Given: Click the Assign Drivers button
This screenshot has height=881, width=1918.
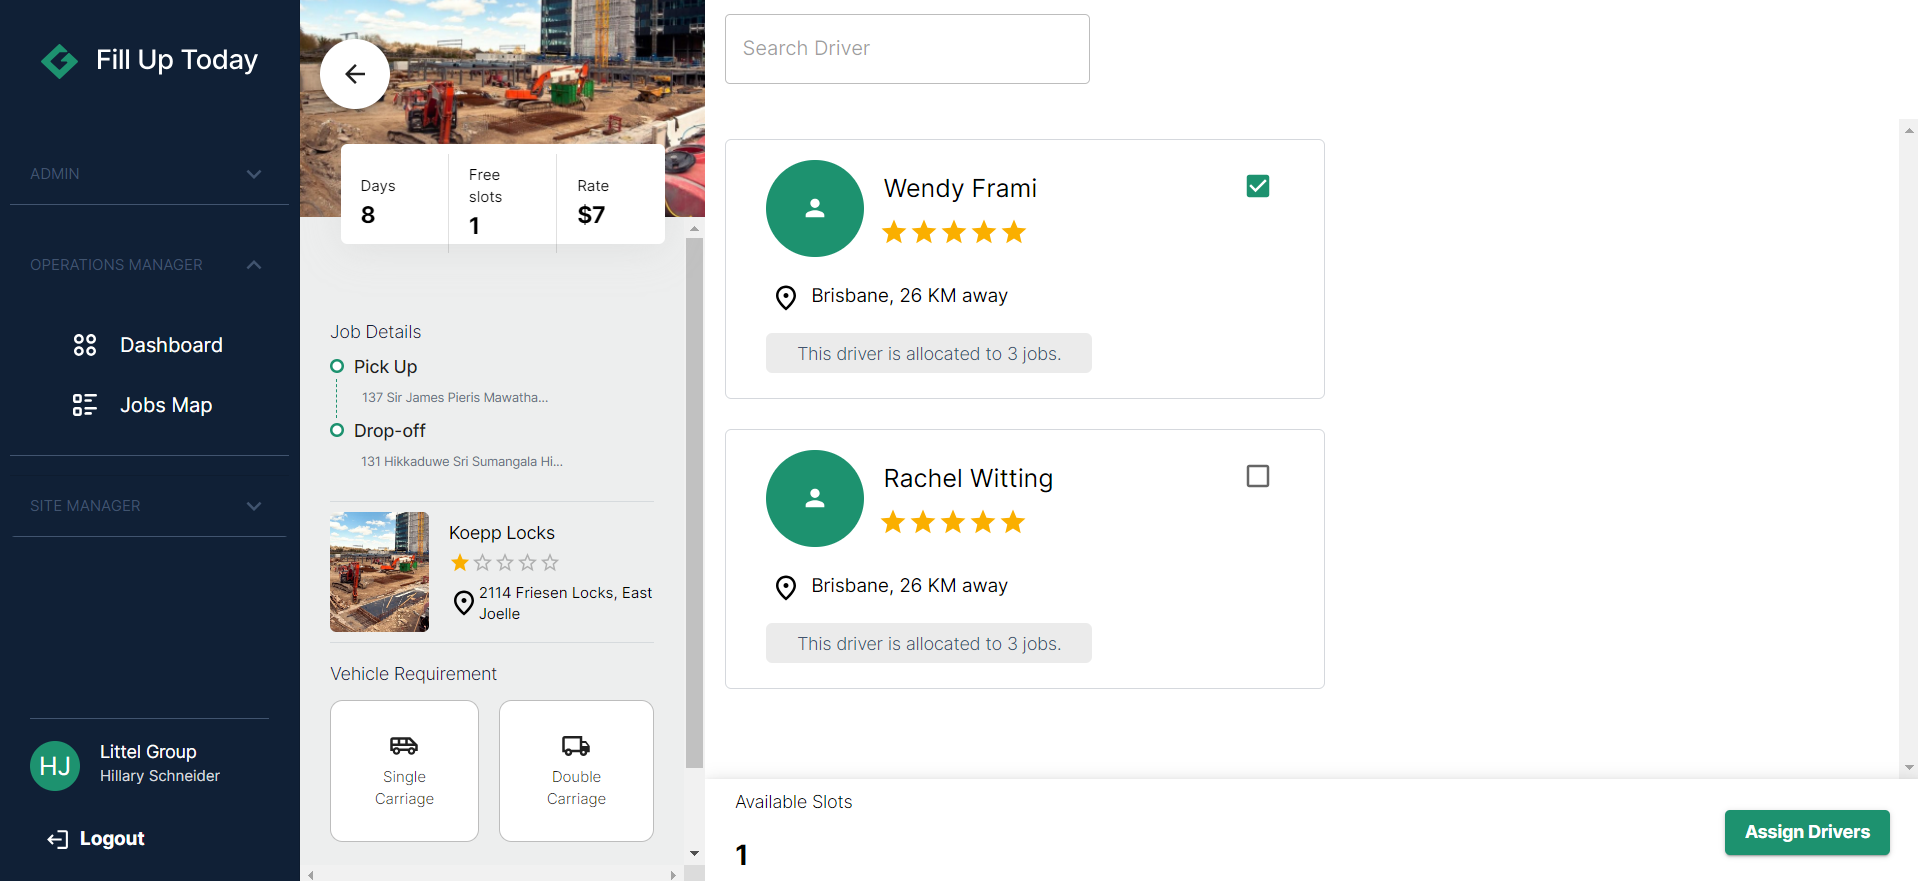Looking at the screenshot, I should tap(1807, 832).
